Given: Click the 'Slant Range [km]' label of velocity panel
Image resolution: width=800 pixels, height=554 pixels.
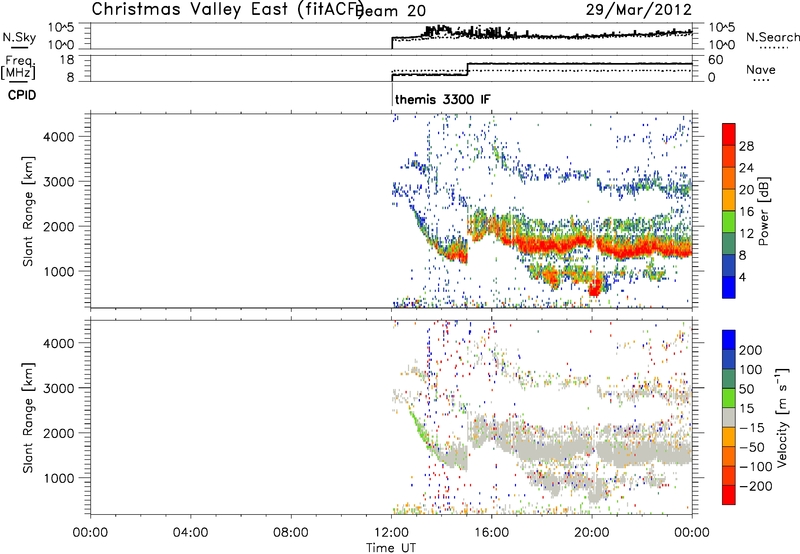Looking at the screenshot, I should [x=28, y=417].
